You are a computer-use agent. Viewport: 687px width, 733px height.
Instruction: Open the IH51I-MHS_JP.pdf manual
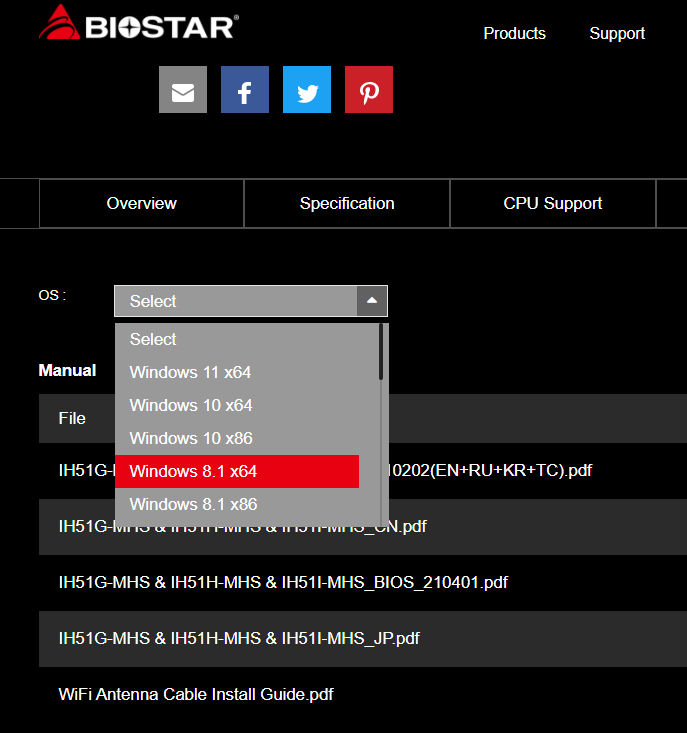[239, 639]
